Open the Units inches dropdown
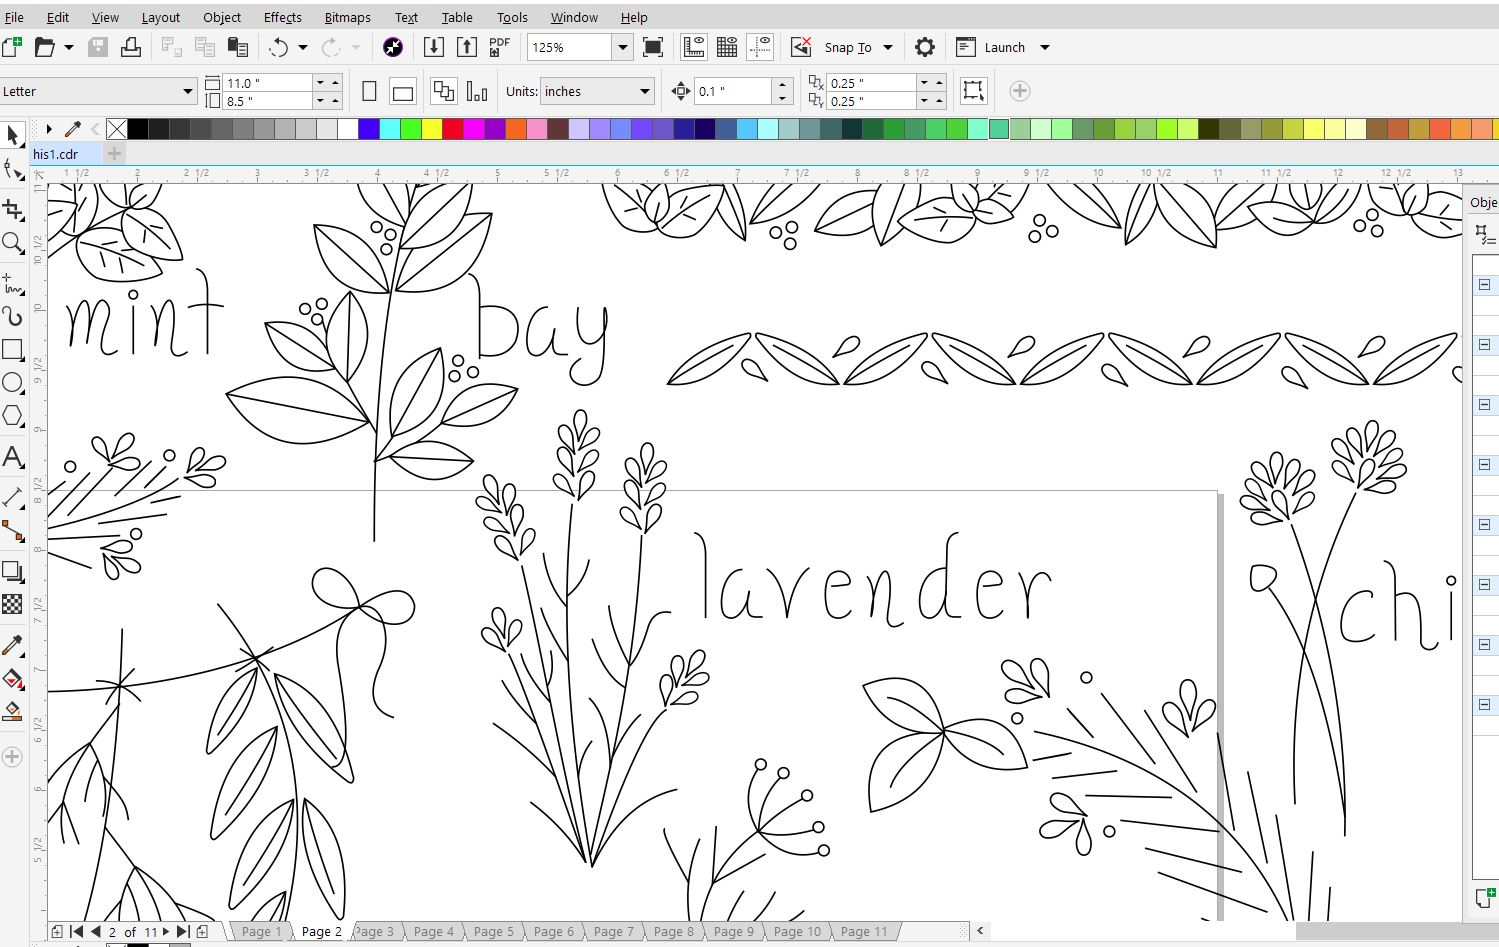Image resolution: width=1499 pixels, height=947 pixels. point(645,92)
